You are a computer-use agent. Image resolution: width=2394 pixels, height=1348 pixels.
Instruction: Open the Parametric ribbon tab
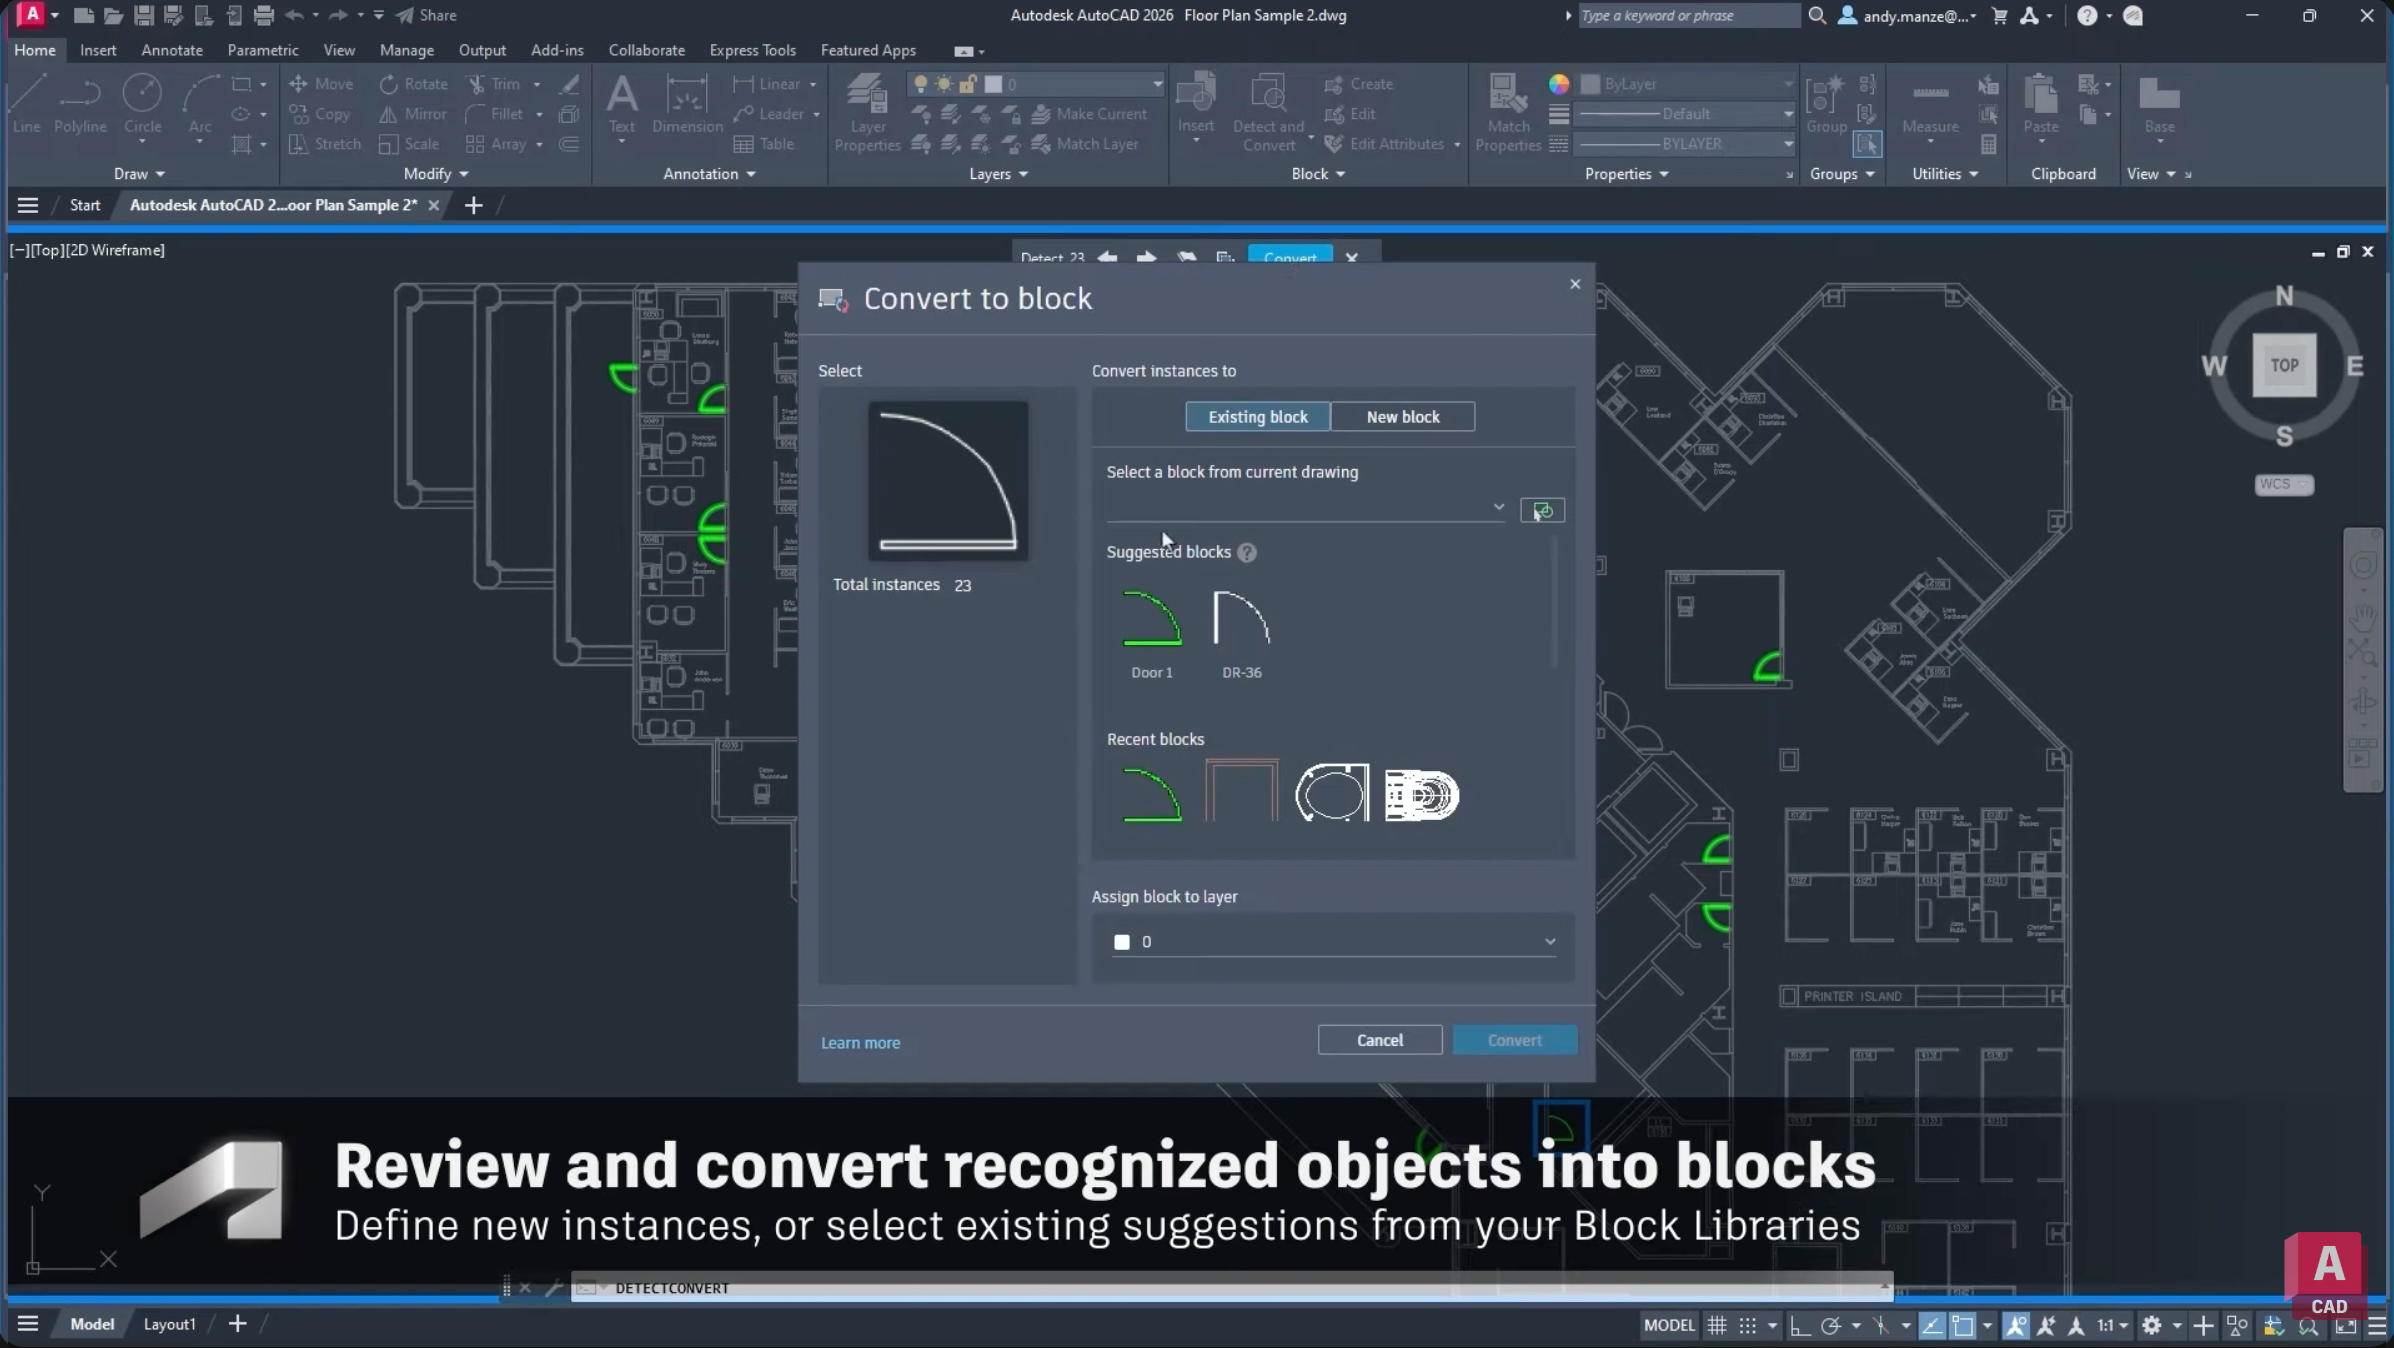(263, 50)
